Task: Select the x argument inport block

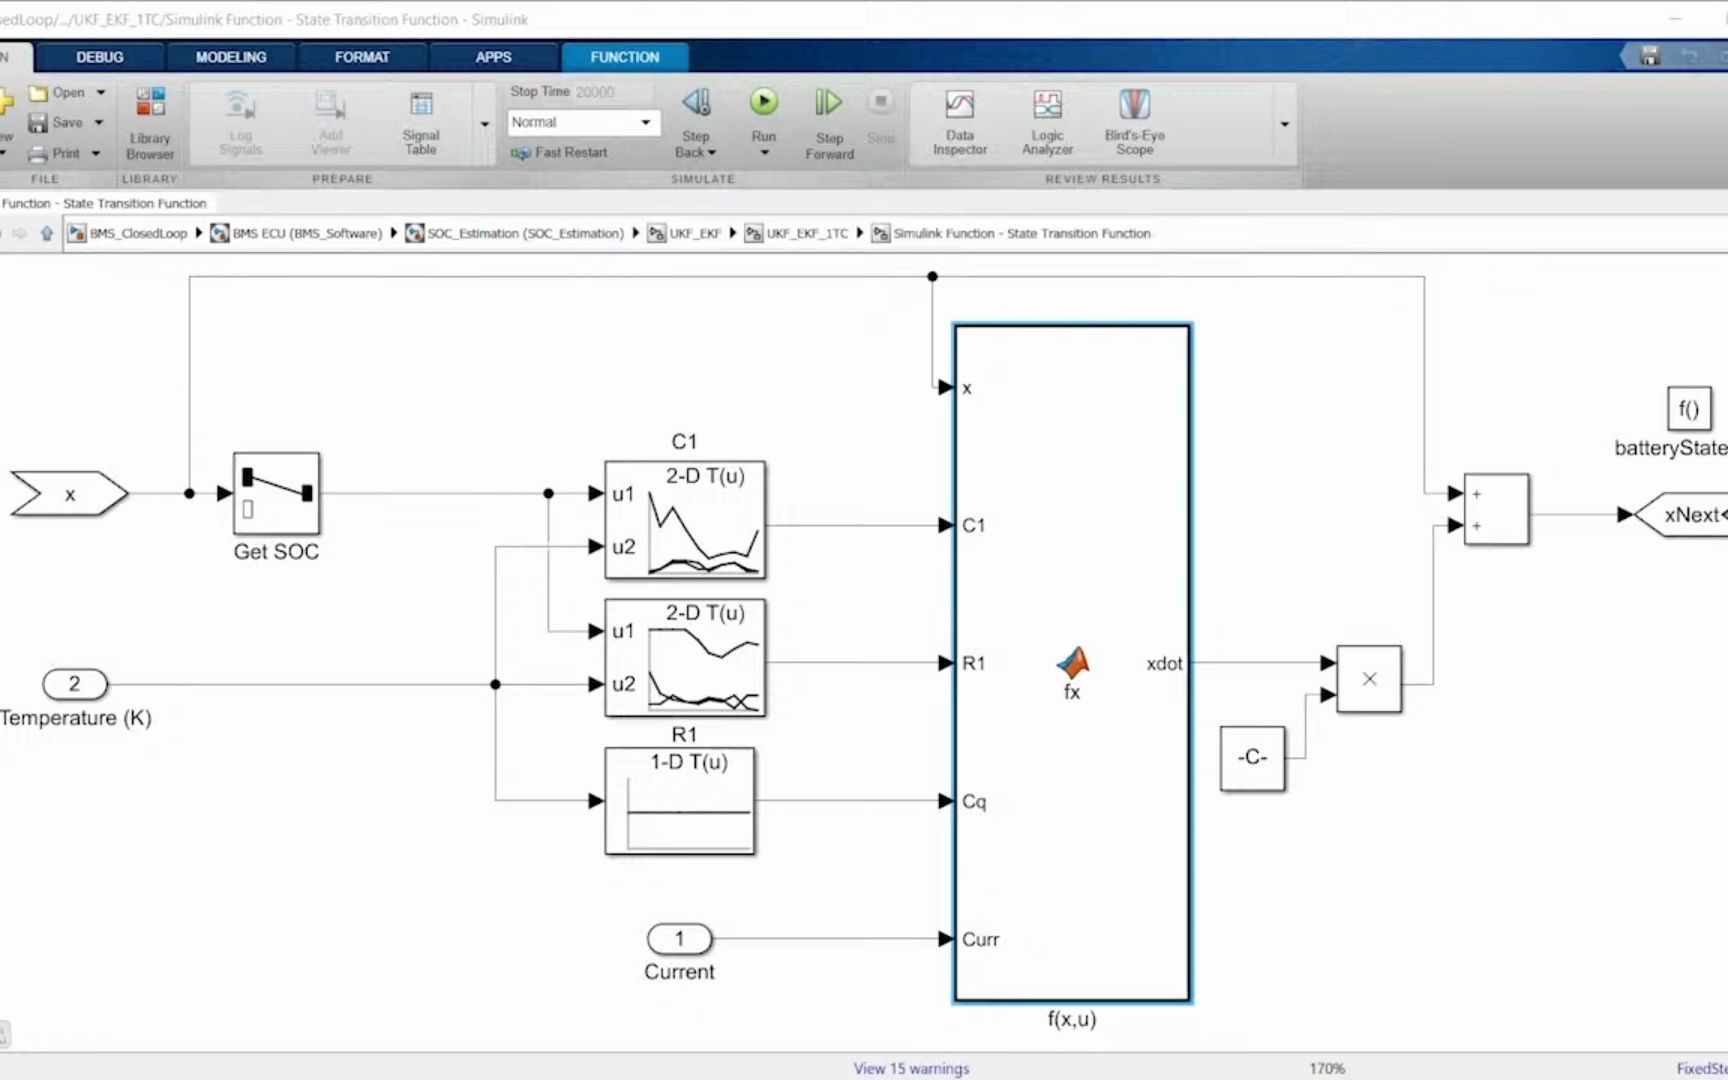Action: 70,493
